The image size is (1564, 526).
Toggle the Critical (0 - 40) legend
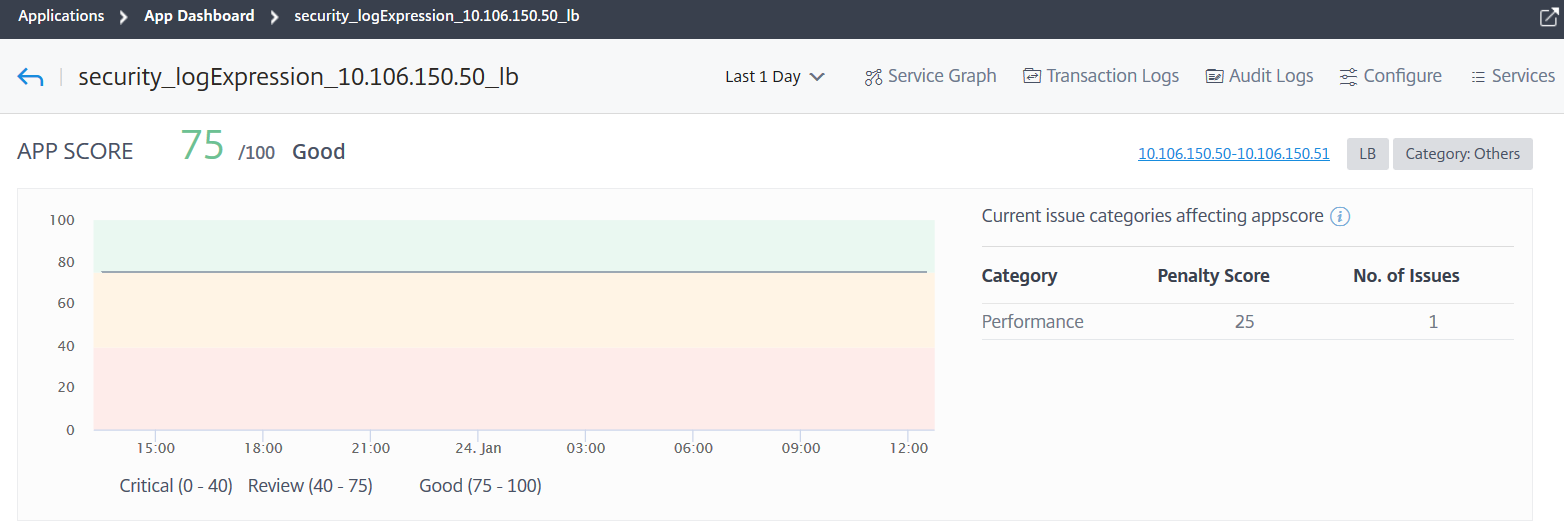pos(176,486)
